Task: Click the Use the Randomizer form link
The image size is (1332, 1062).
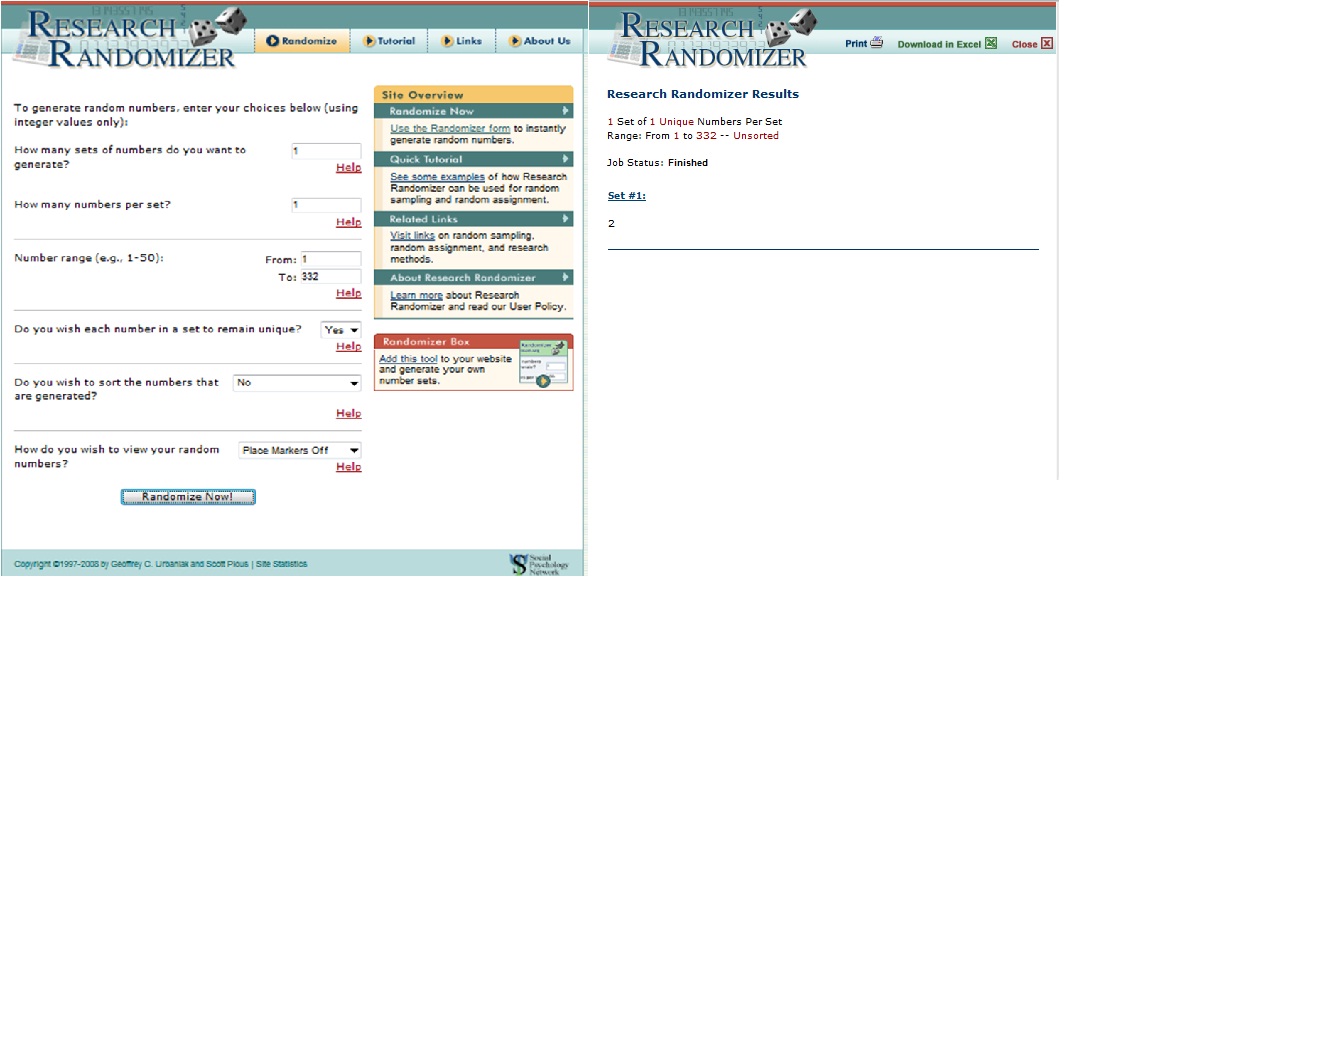Action: pyautogui.click(x=450, y=128)
